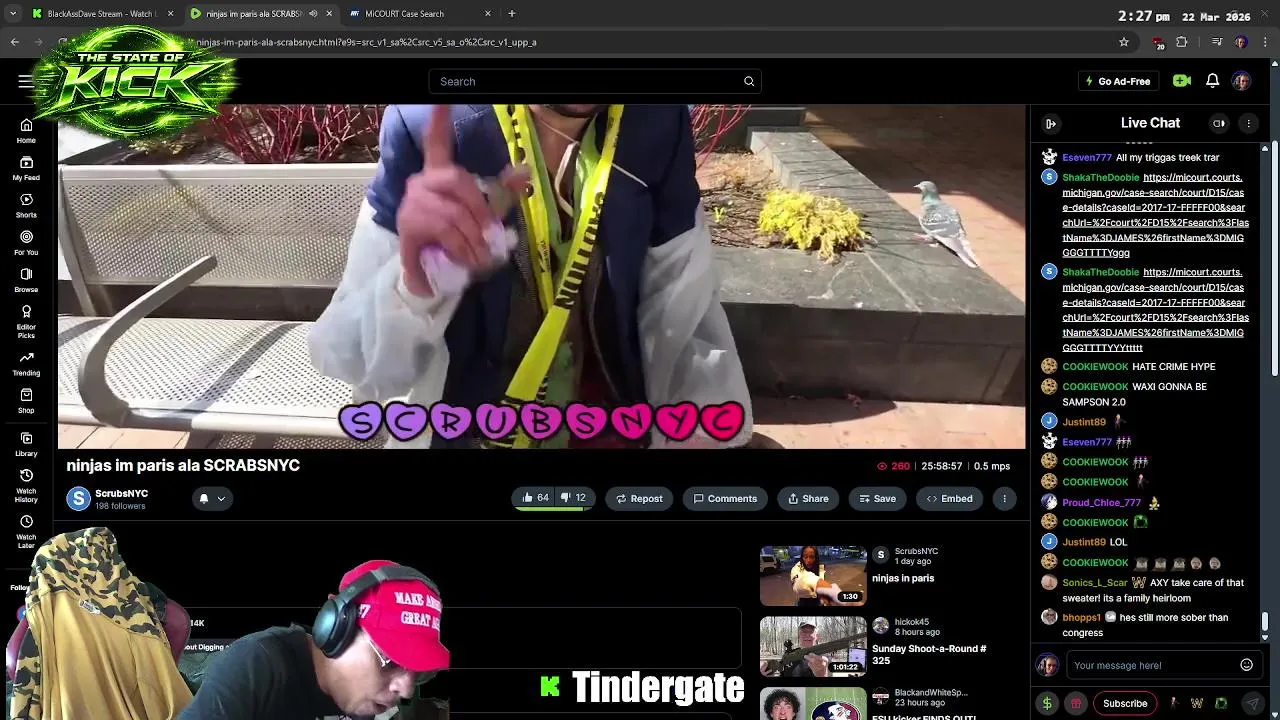Send the chat message arrow icon
The width and height of the screenshot is (1280, 720).
coord(1253,703)
